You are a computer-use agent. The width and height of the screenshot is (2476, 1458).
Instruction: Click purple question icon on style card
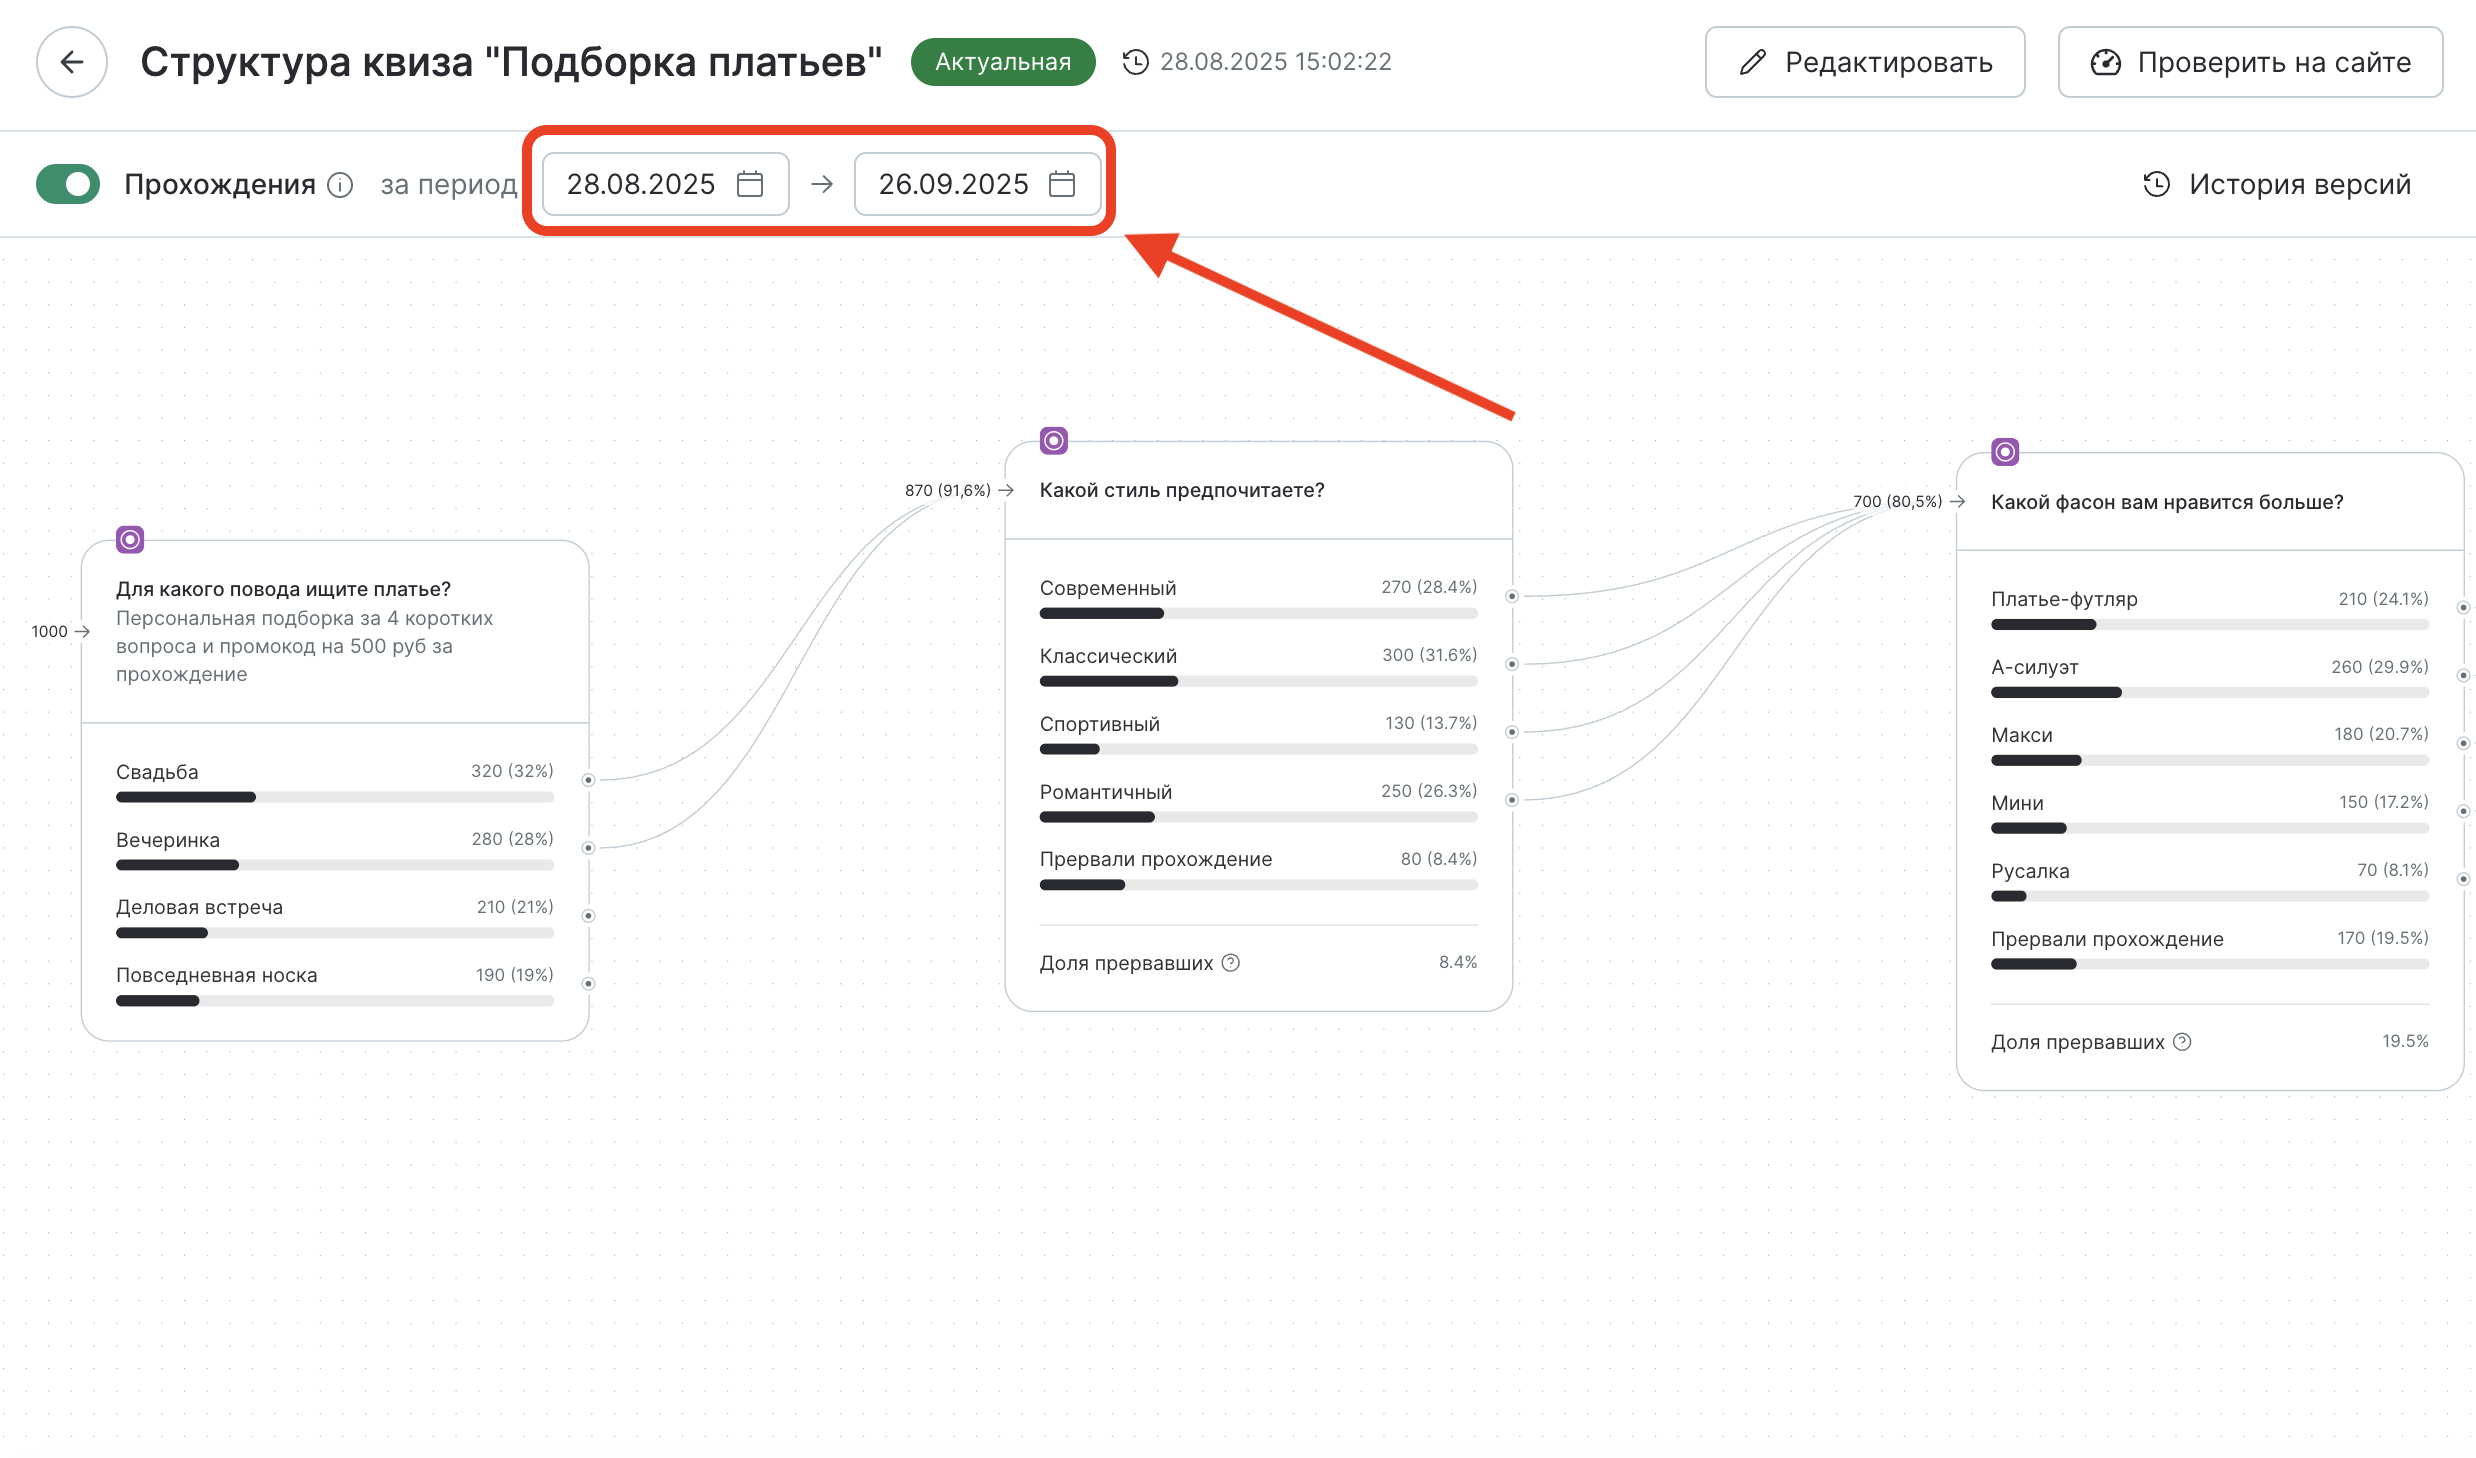[x=1054, y=441]
